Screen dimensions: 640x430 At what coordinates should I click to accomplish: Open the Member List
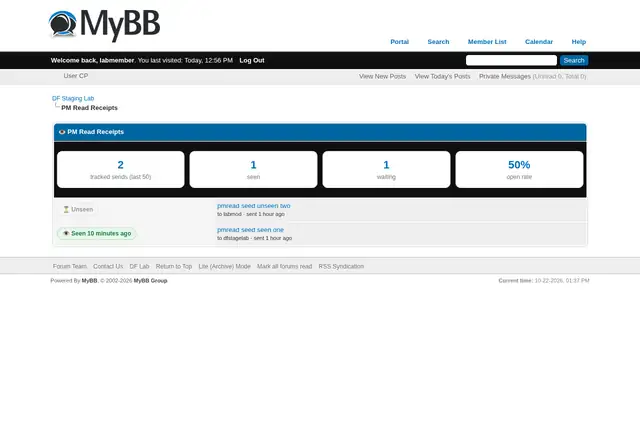point(487,42)
